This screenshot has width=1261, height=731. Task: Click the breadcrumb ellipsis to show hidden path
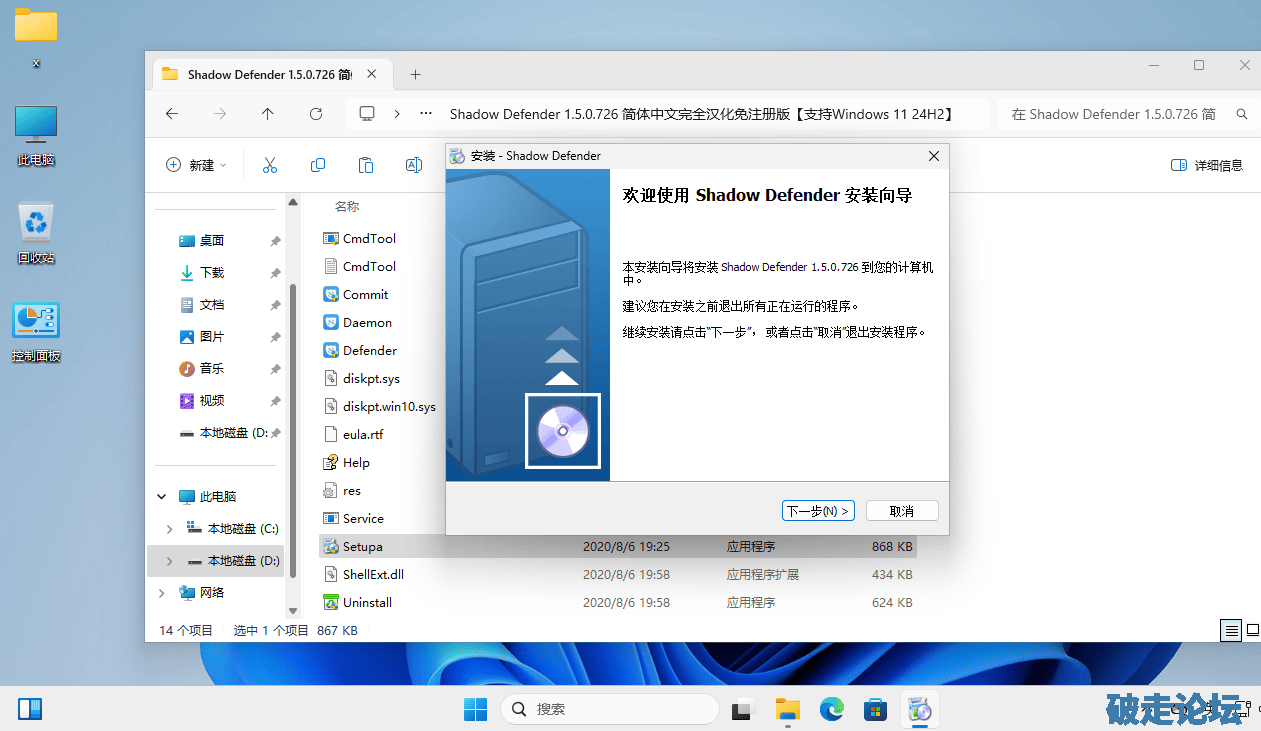[x=427, y=114]
